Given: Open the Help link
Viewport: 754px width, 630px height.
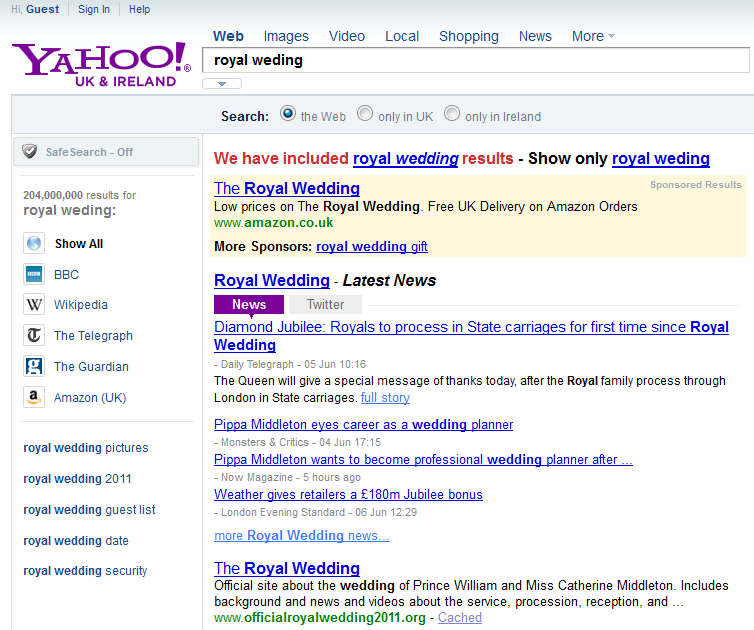Looking at the screenshot, I should [x=139, y=9].
